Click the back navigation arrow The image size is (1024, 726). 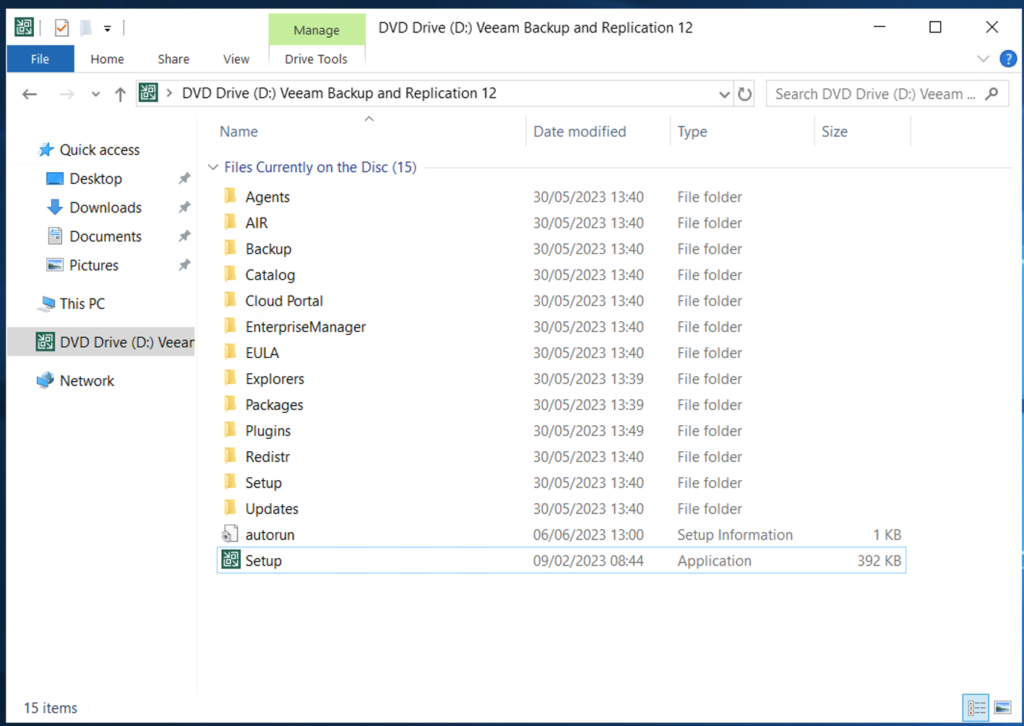(x=29, y=93)
